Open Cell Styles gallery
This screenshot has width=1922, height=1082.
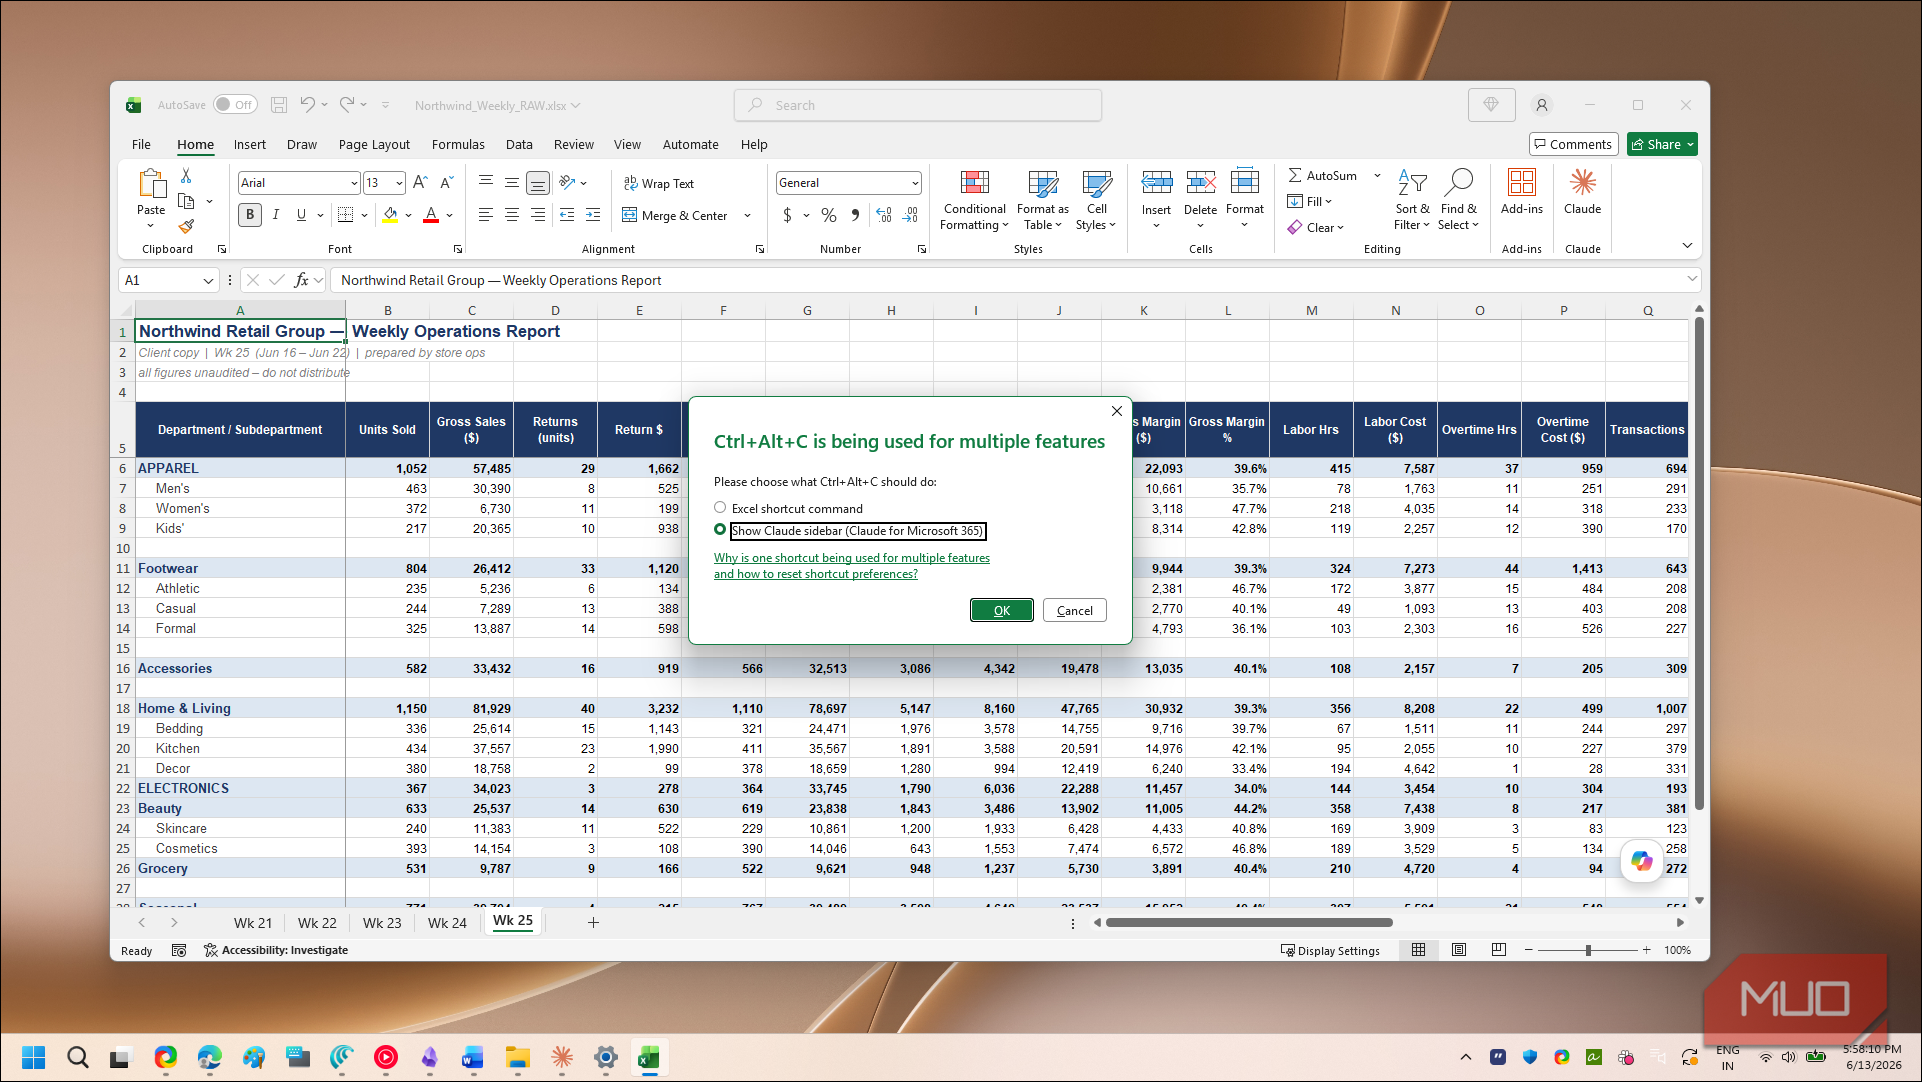(1096, 201)
